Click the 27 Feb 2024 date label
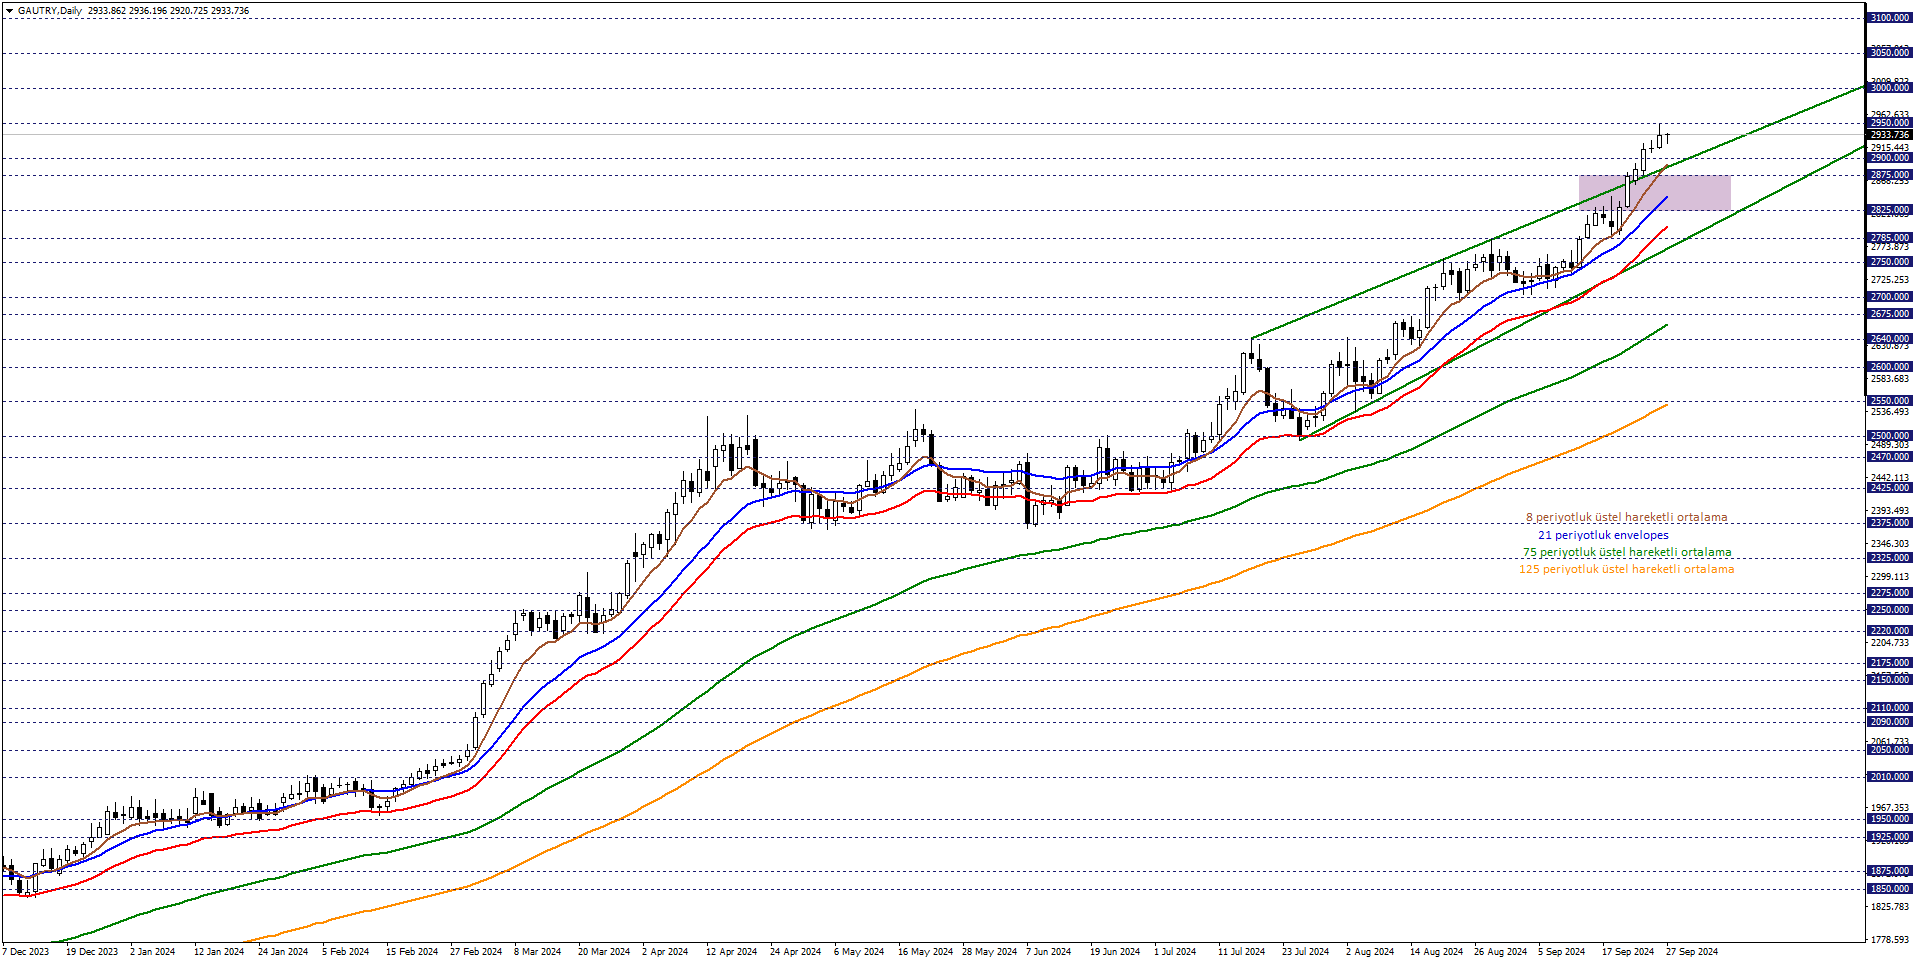 coord(476,952)
